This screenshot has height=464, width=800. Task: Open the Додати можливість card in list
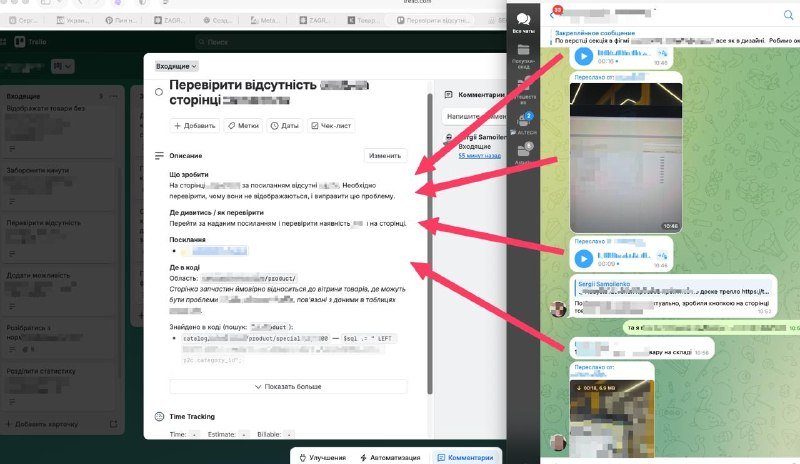click(x=59, y=290)
